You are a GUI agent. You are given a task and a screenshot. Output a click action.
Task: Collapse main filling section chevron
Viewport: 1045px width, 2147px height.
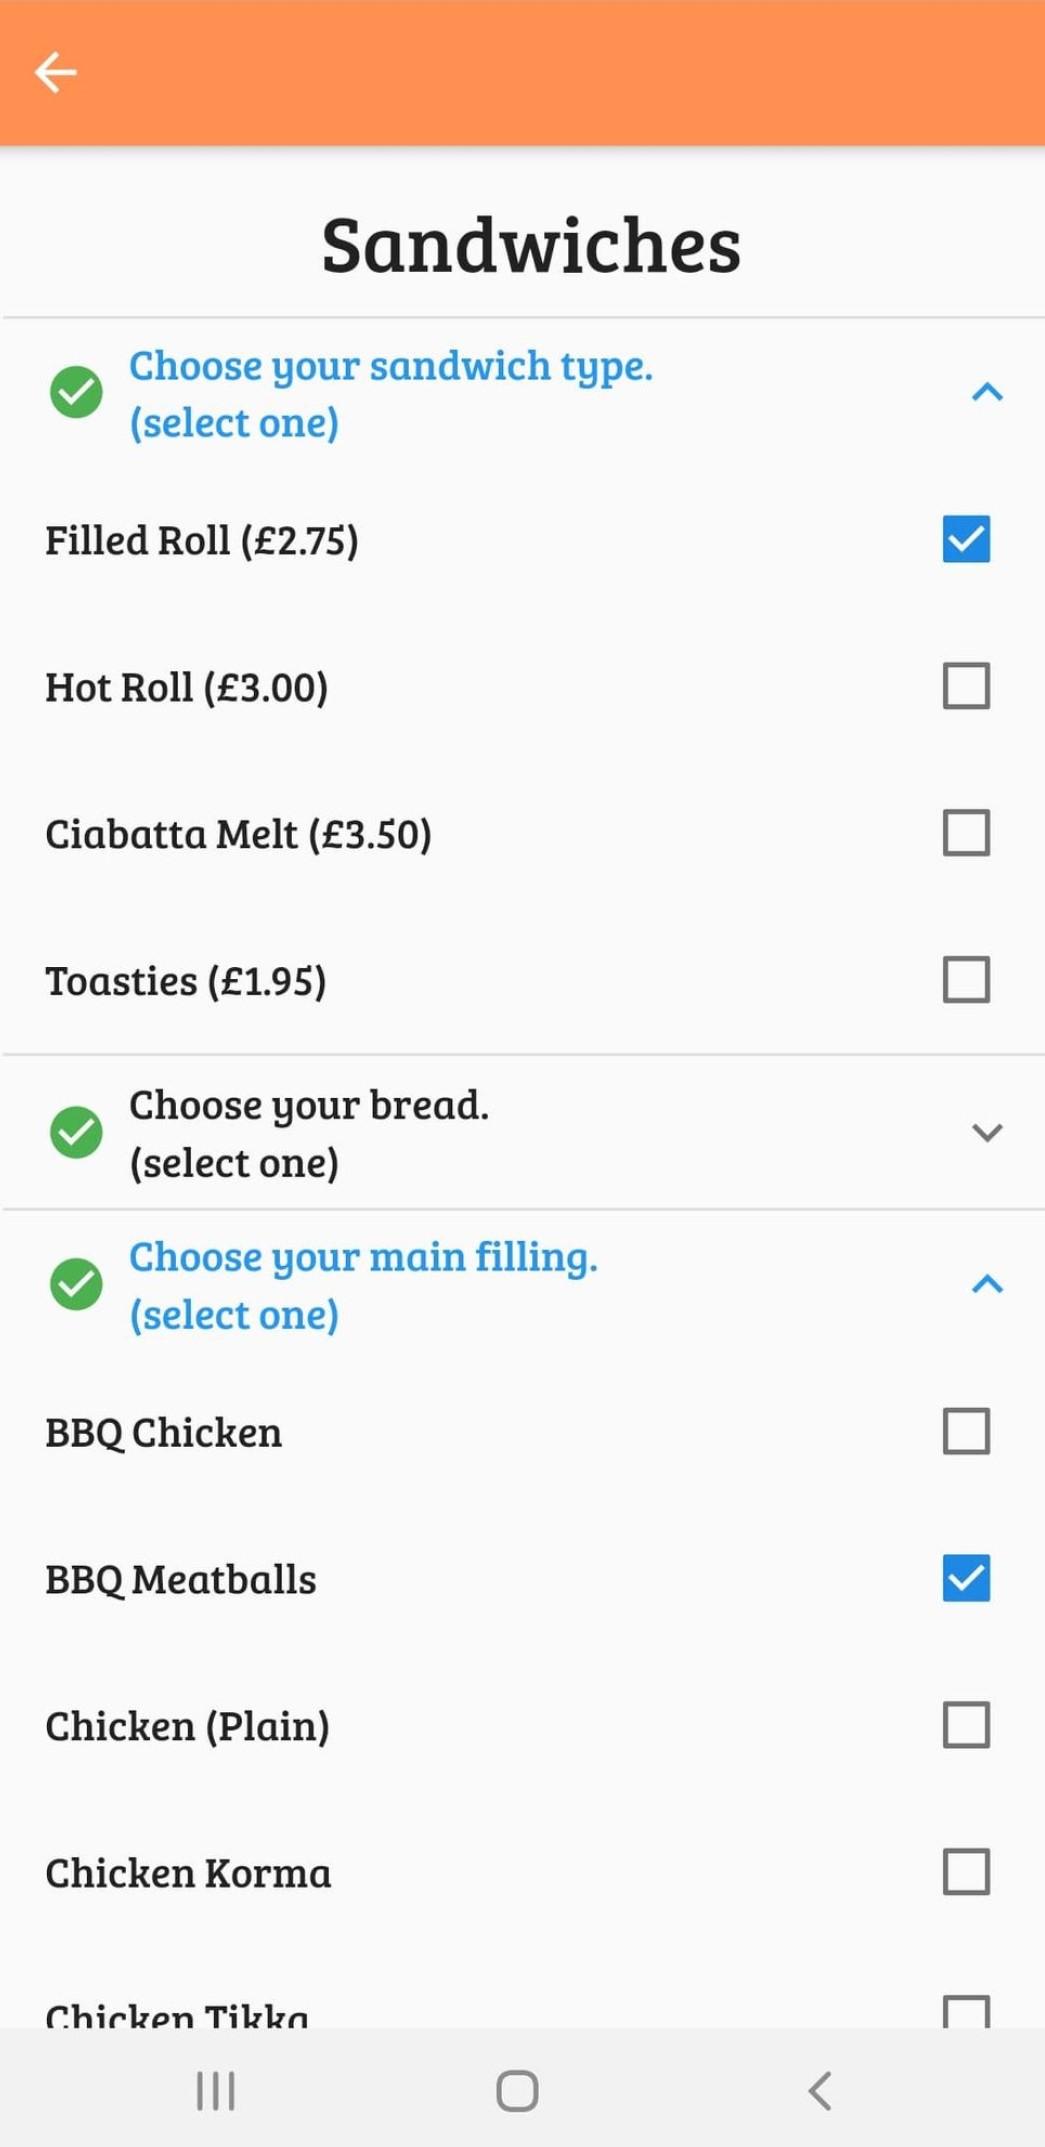[x=987, y=1284]
